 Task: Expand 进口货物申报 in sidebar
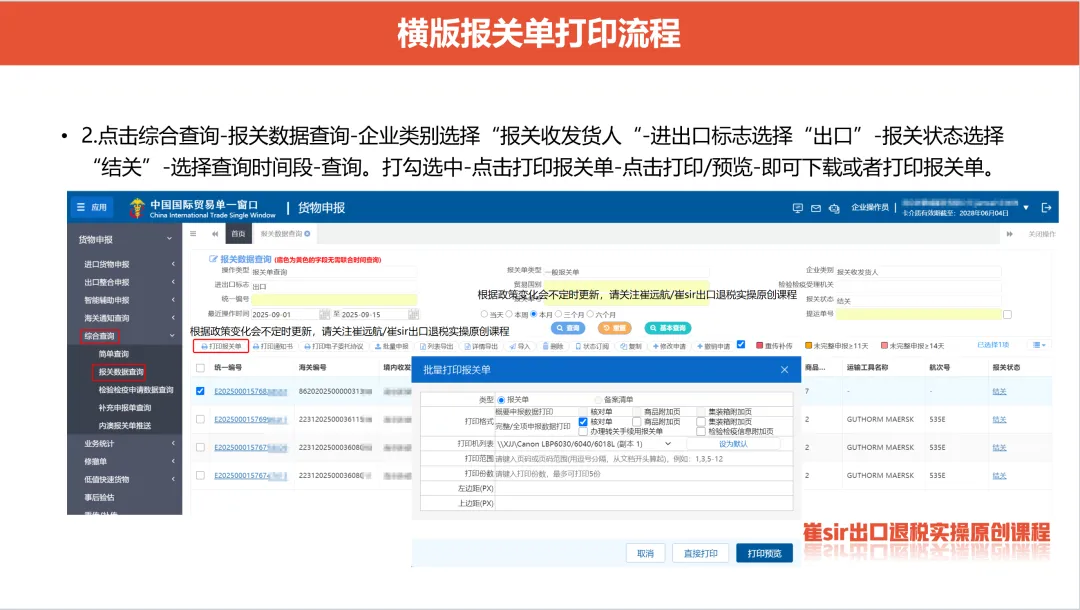click(x=125, y=264)
